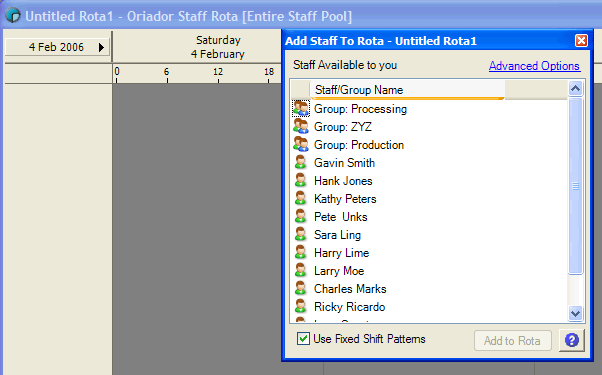The height and width of the screenshot is (375, 602).
Task: Click the staff list scroll up arrow
Action: coord(575,89)
